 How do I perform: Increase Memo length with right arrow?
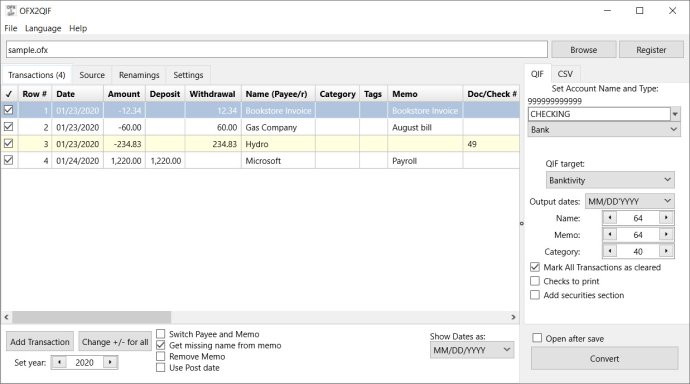tap(666, 234)
